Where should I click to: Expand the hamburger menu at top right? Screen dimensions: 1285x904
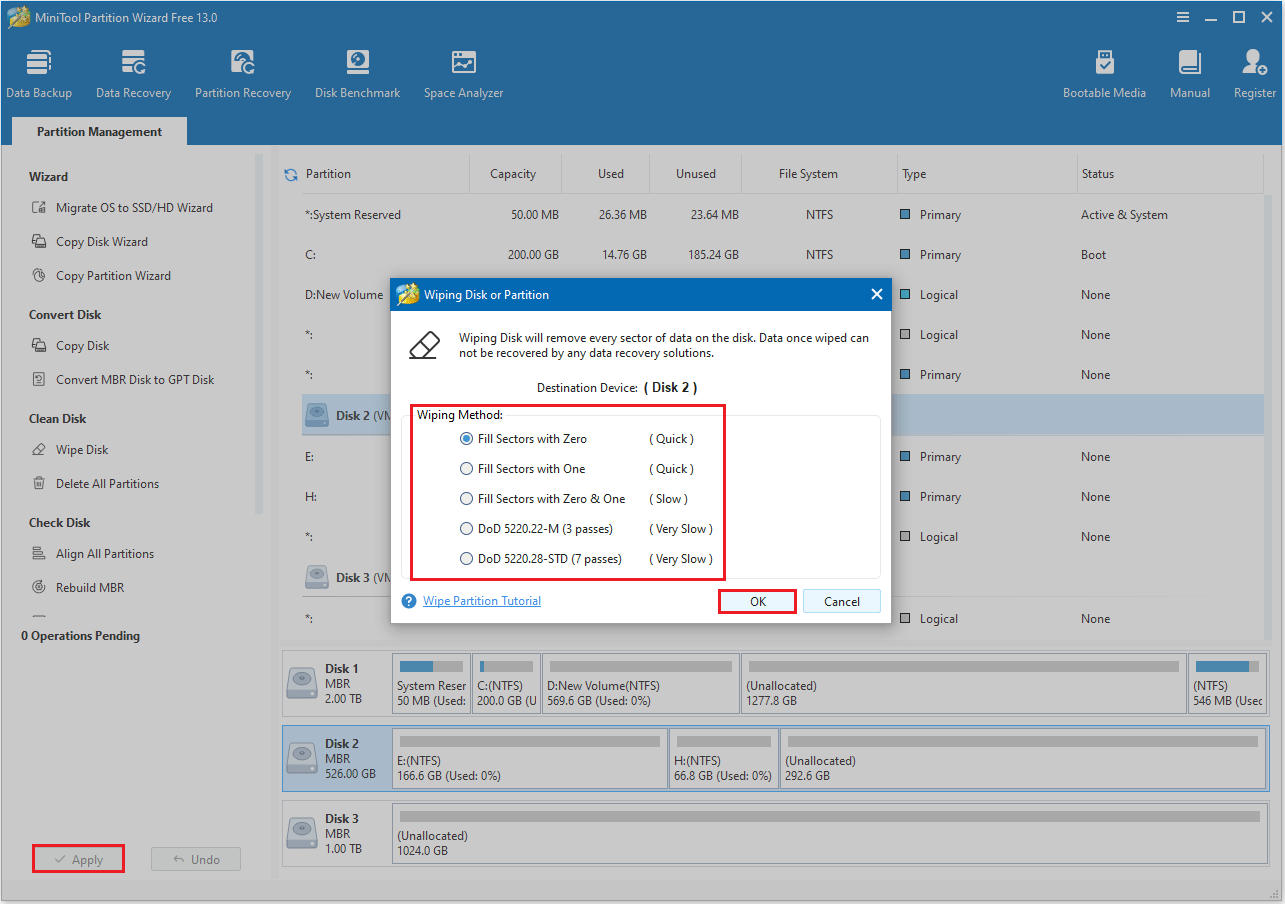coord(1183,17)
